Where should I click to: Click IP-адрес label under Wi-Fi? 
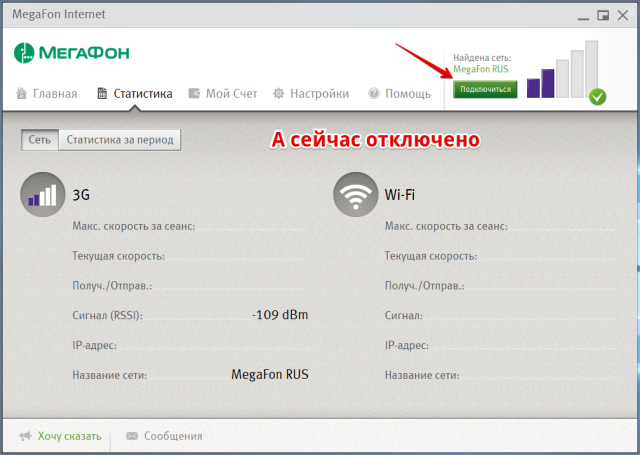click(407, 345)
